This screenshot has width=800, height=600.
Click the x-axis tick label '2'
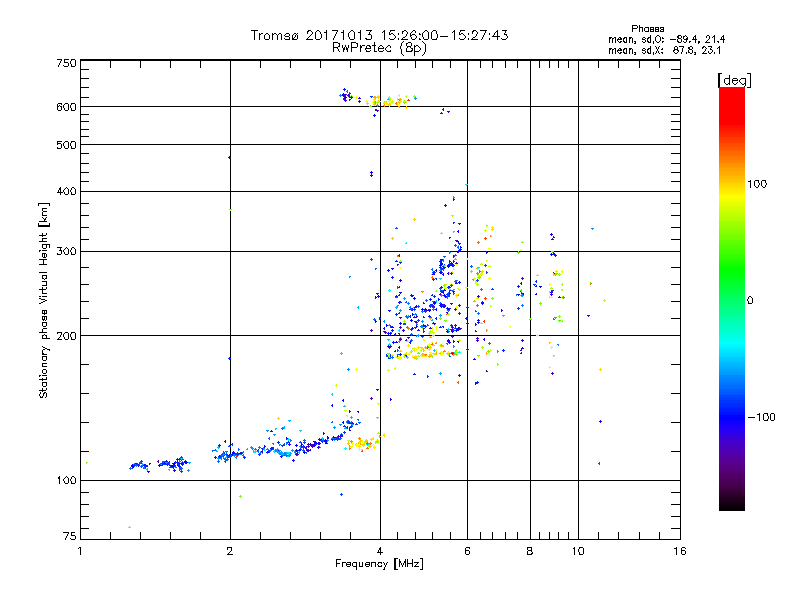pos(230,551)
